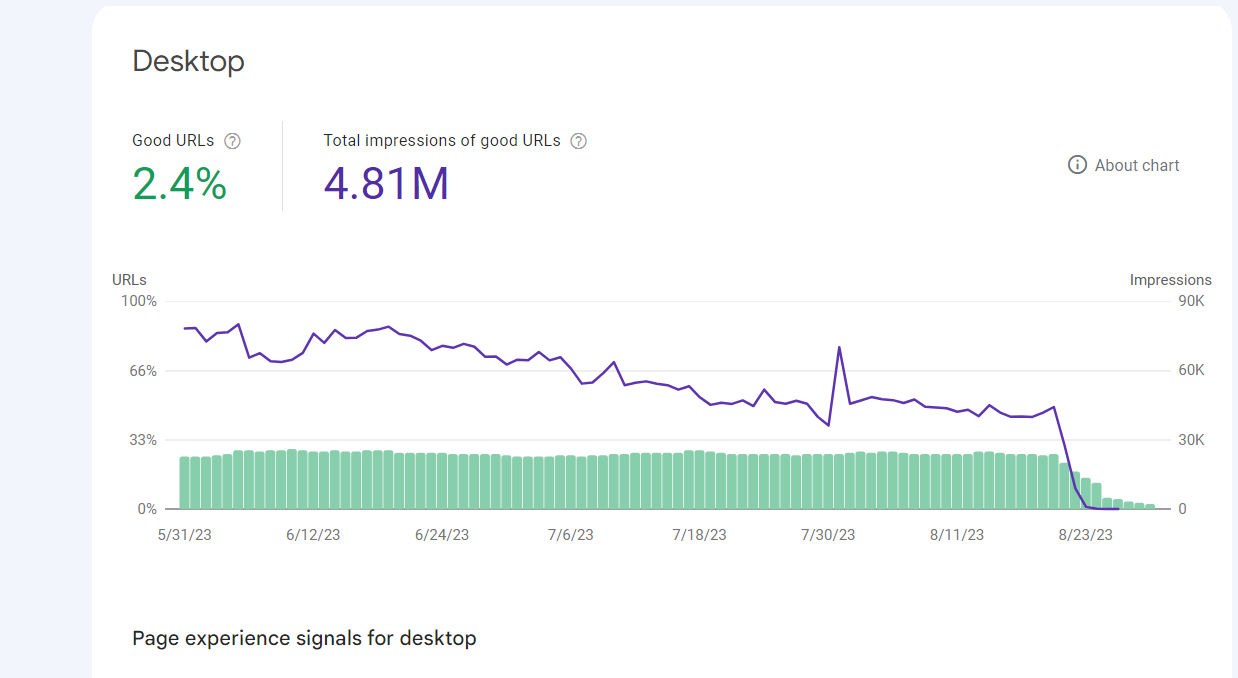Click the 6/24/23 date label
The height and width of the screenshot is (678, 1238).
pos(442,535)
